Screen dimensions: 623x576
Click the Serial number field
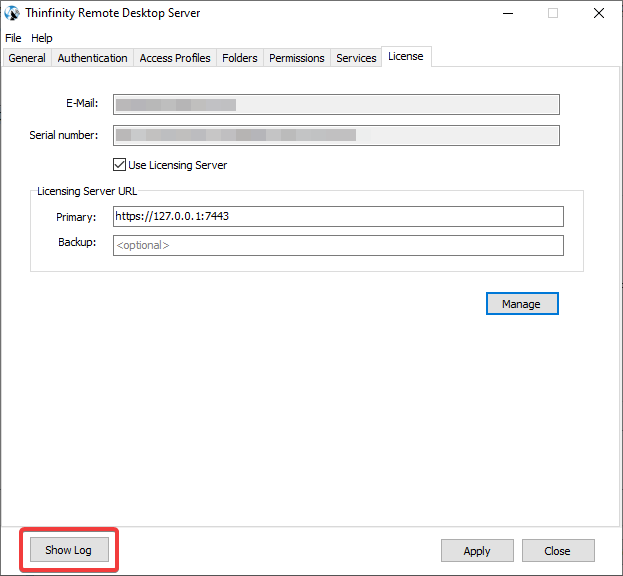pyautogui.click(x=336, y=135)
